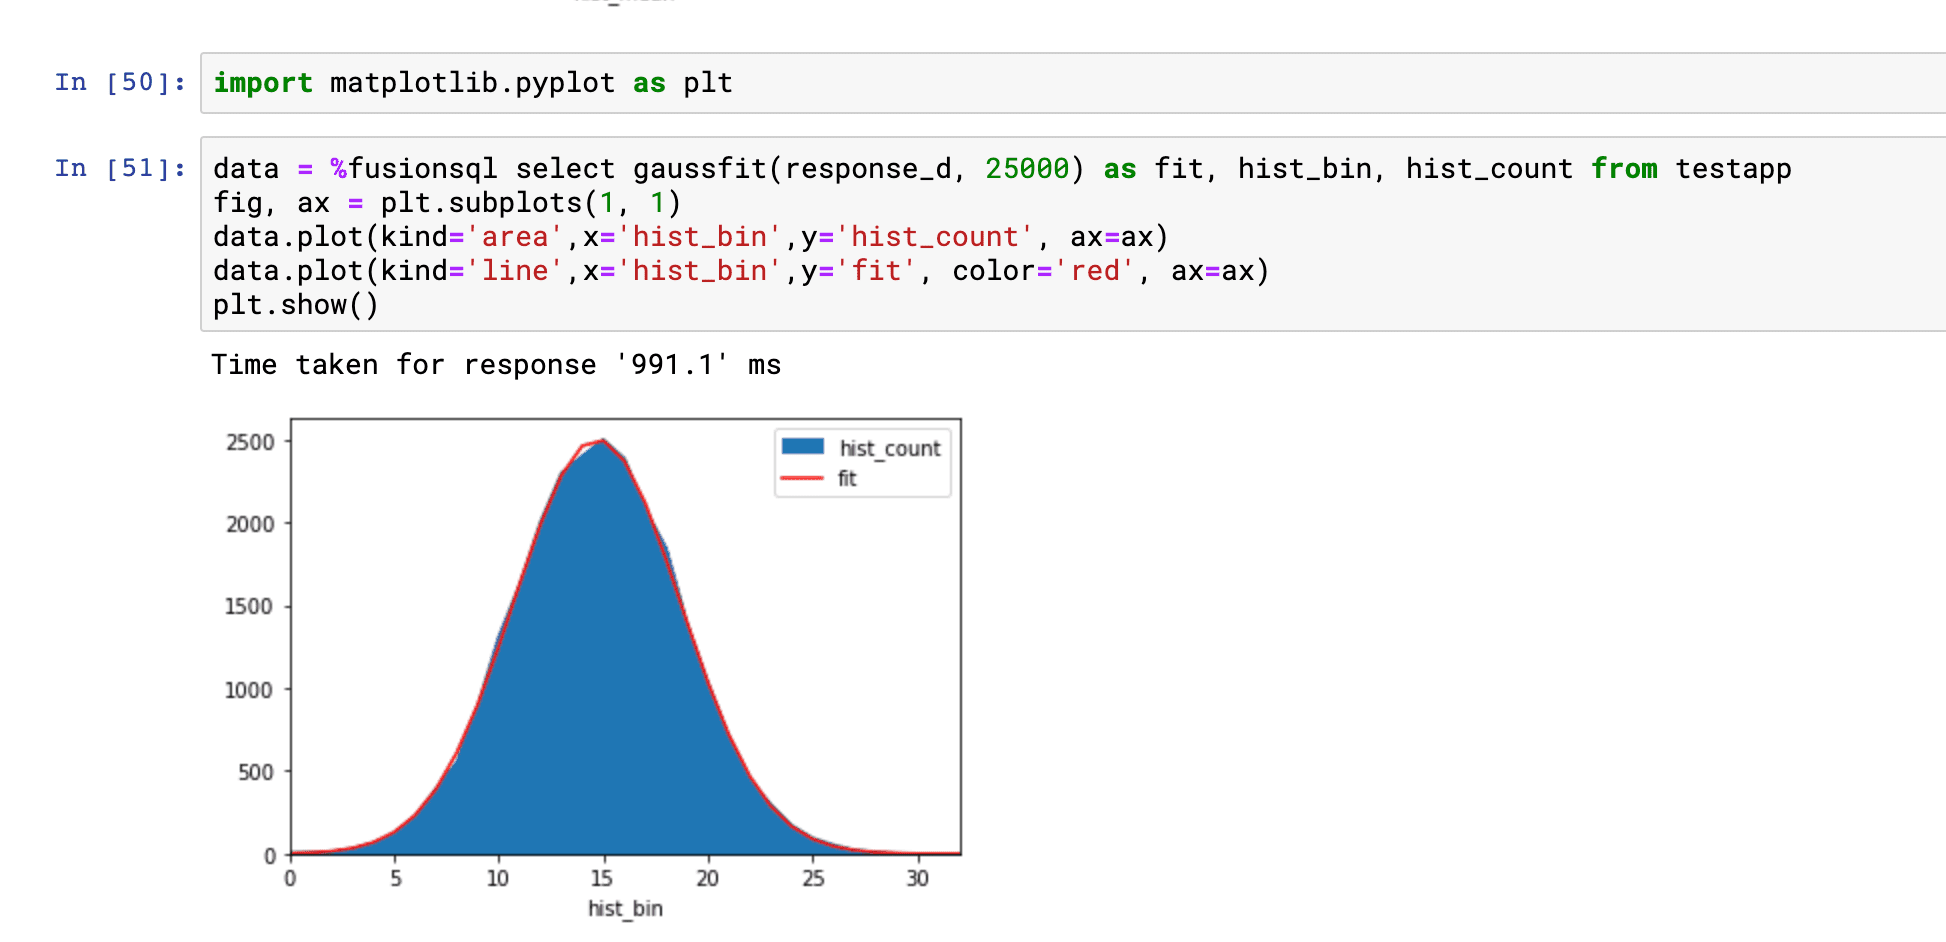Click the red fit line legend entry
1946x942 pixels.
[802, 478]
